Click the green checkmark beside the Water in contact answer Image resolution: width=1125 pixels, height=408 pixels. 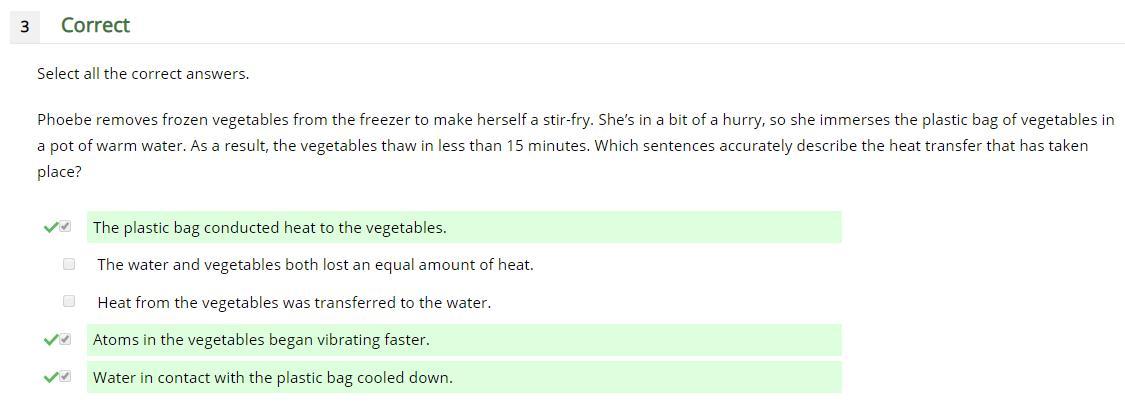[x=50, y=378]
